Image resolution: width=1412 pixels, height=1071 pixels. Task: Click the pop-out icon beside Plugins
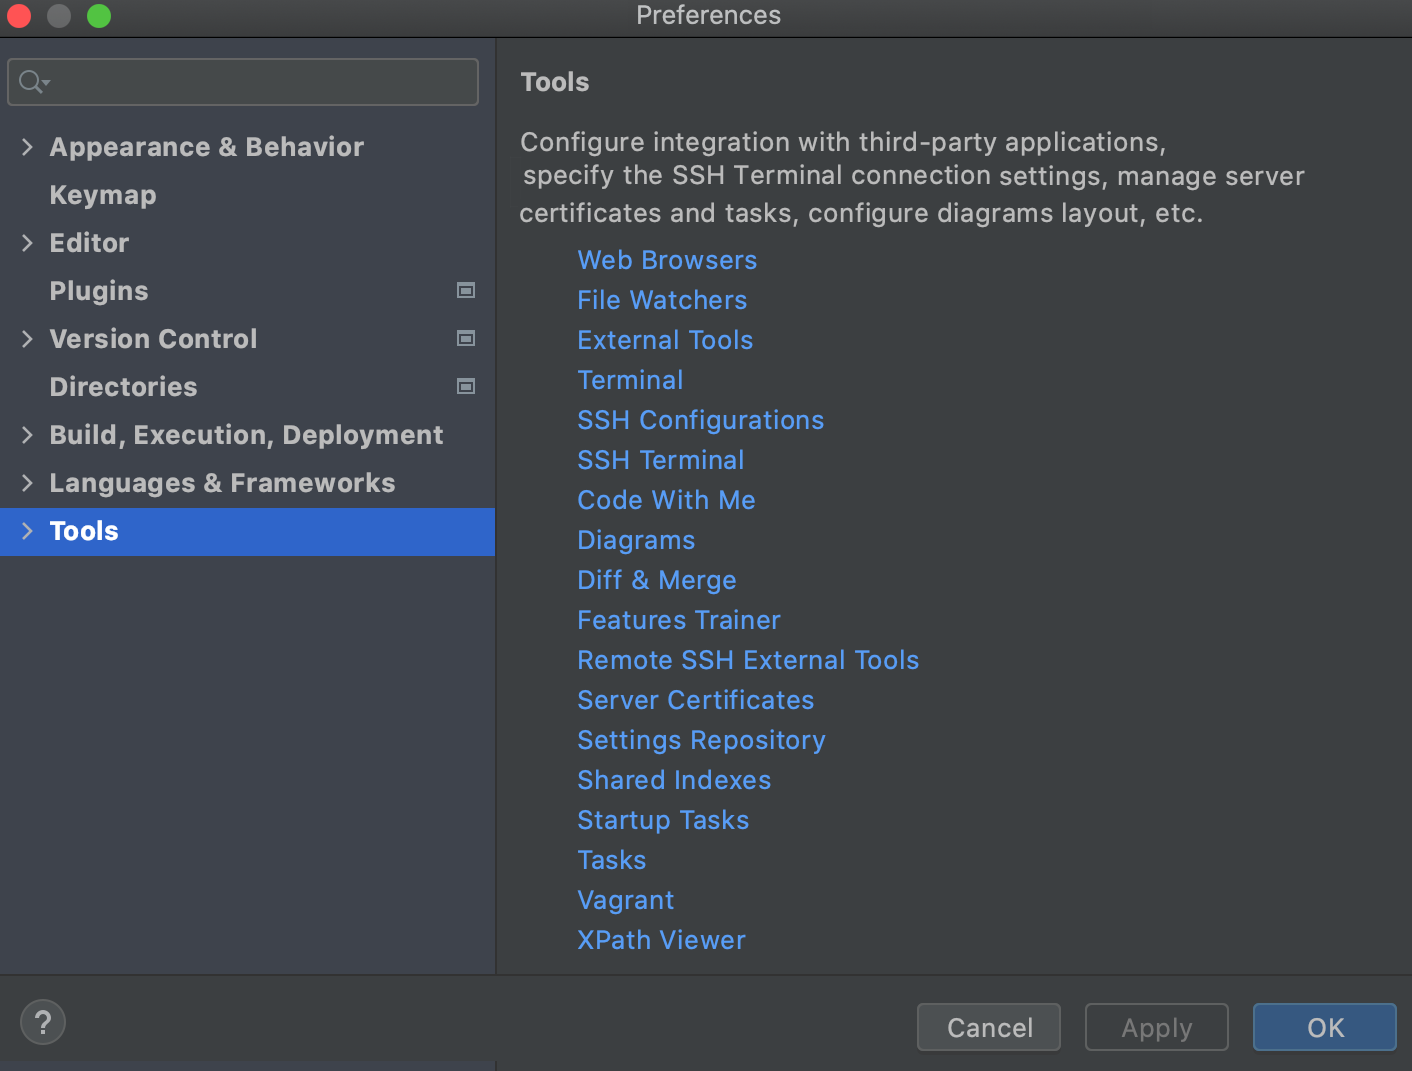(465, 290)
